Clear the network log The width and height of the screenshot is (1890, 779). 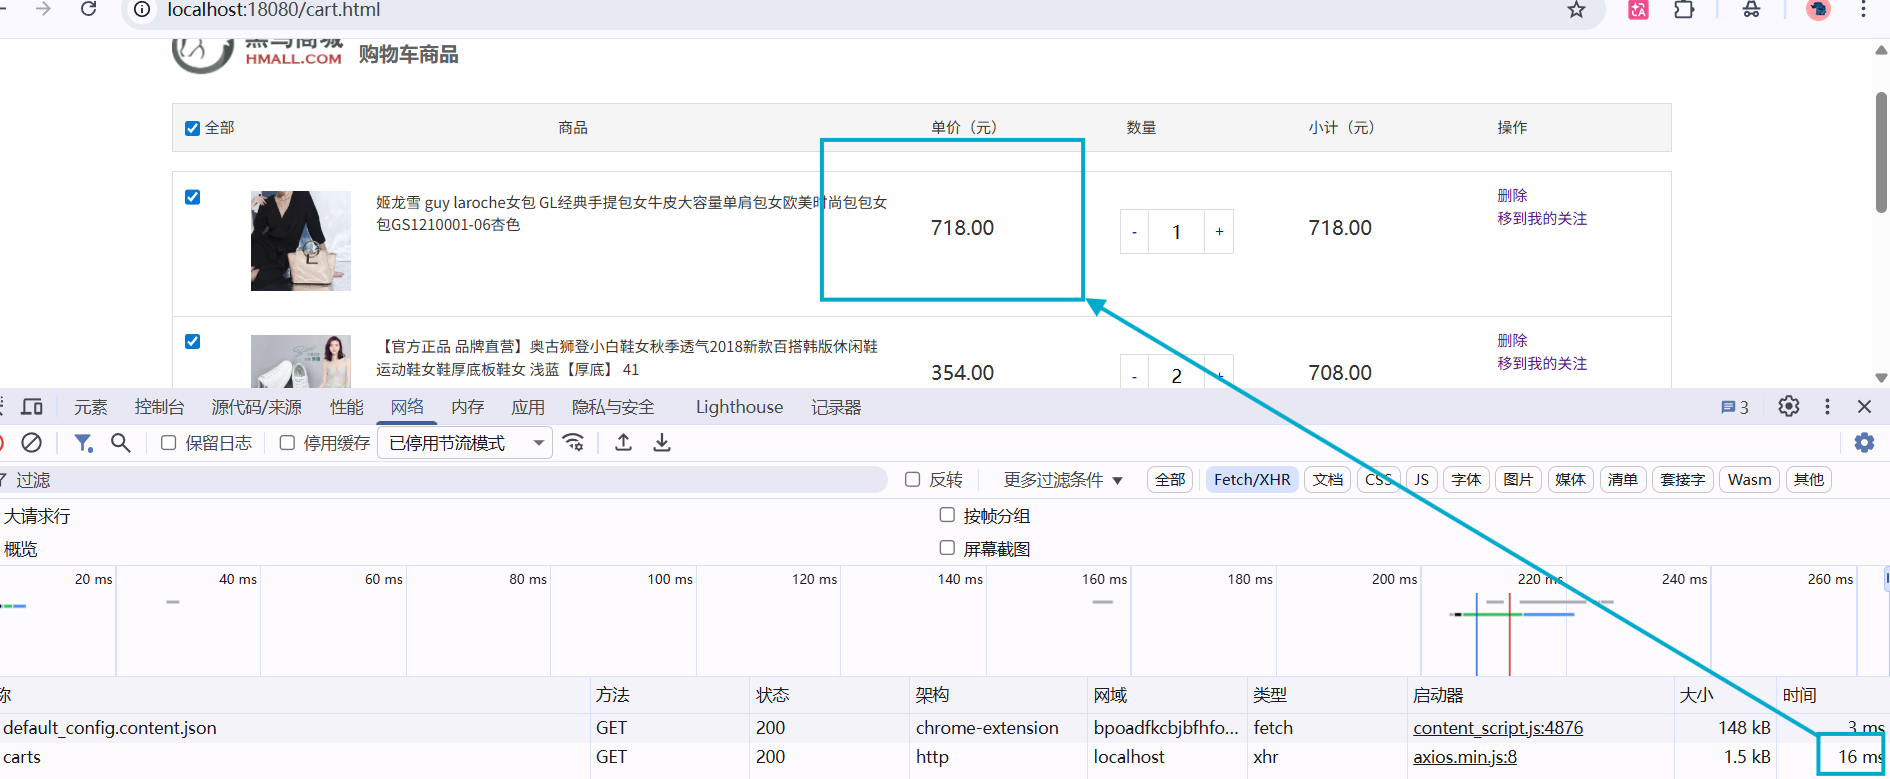[x=32, y=442]
